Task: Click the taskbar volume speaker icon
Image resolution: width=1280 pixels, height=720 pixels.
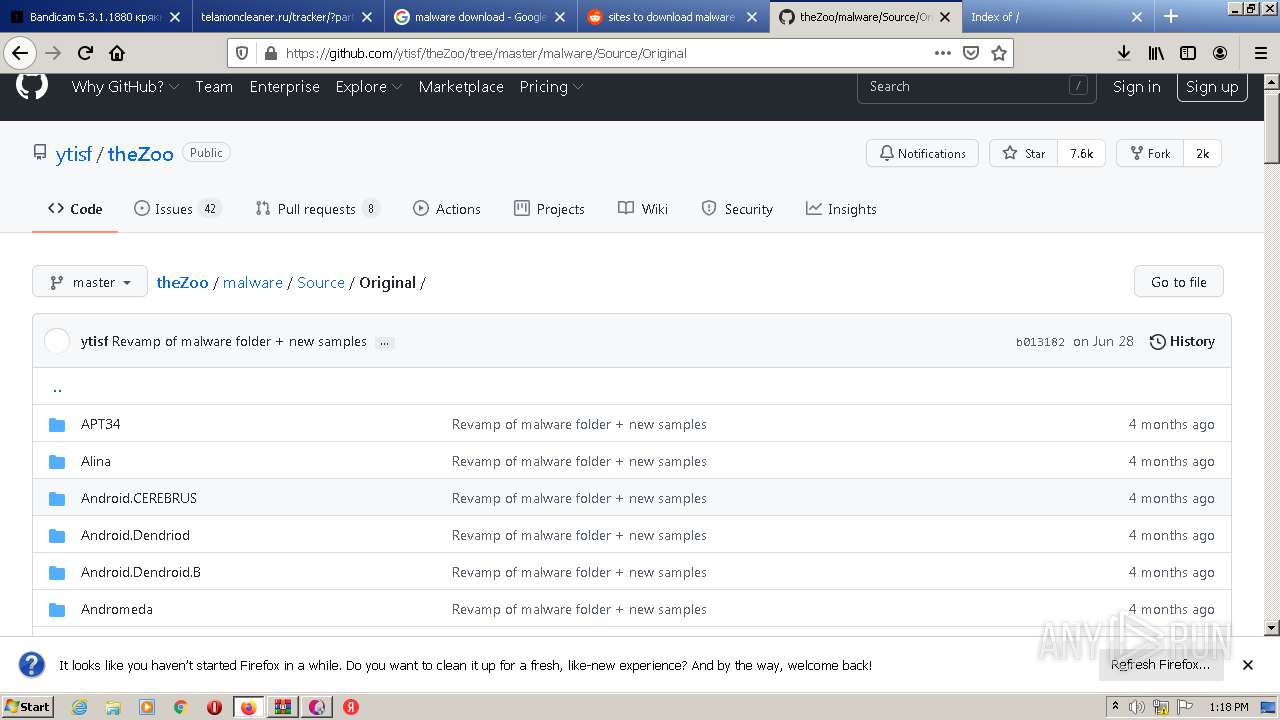Action: (1137, 707)
